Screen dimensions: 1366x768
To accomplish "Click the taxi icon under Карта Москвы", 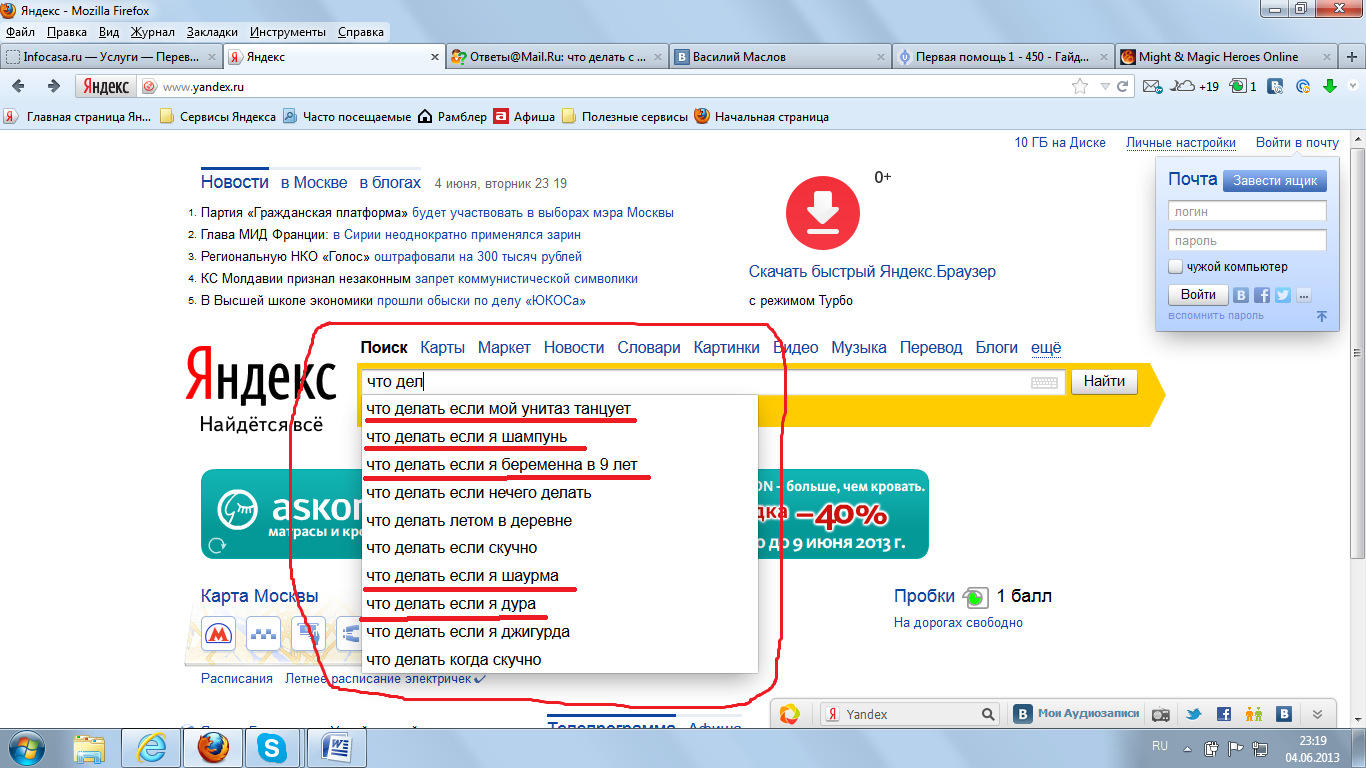I will point(263,633).
